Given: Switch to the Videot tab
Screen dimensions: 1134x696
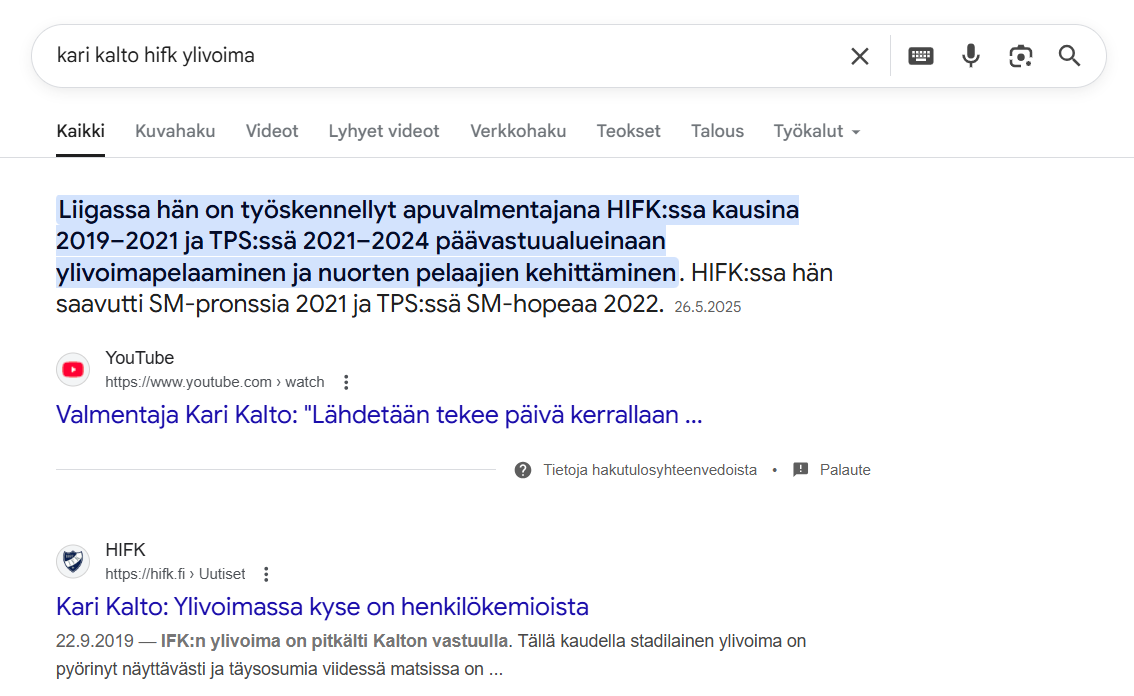Looking at the screenshot, I should click(272, 131).
